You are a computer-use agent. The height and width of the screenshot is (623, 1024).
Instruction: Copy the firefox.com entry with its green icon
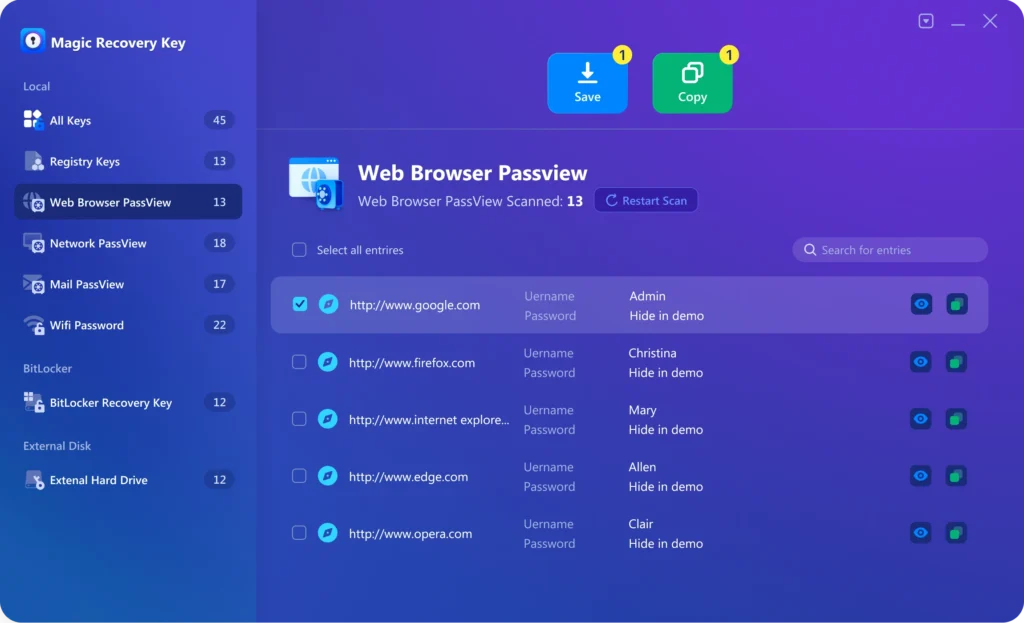[x=956, y=362]
